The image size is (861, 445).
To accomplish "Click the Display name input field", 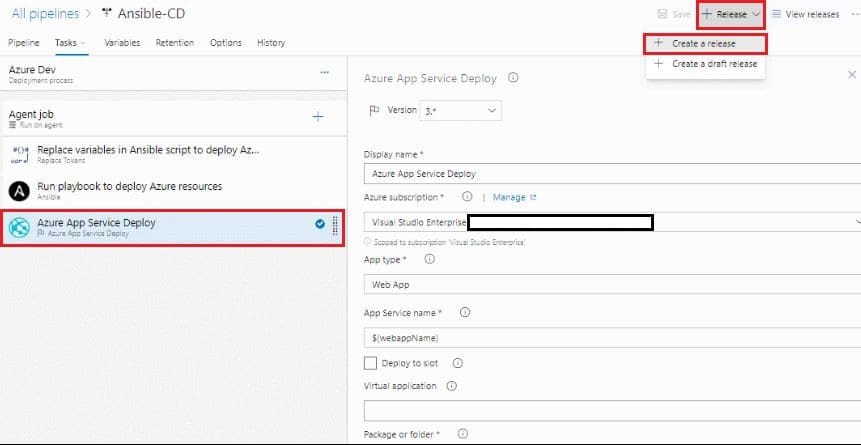I will coord(612,174).
